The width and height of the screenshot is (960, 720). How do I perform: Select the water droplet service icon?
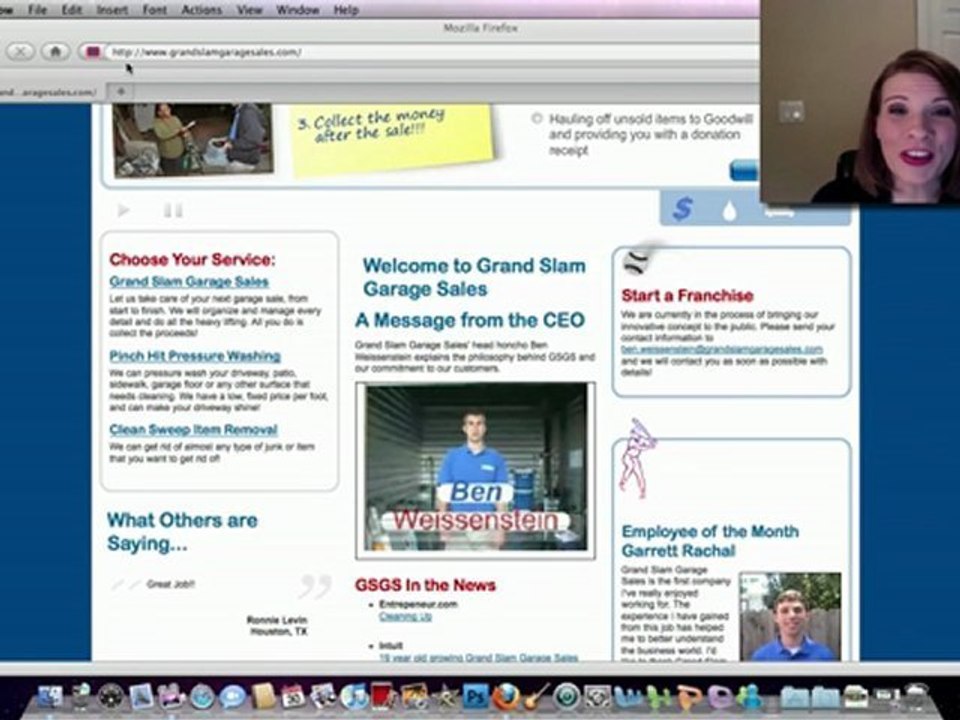(729, 211)
